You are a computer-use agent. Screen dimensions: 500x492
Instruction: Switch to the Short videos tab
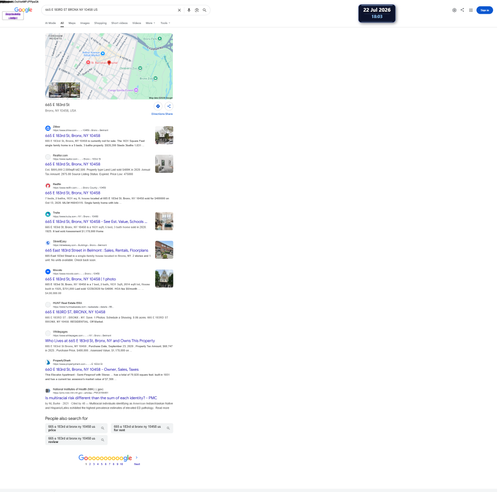pos(119,23)
